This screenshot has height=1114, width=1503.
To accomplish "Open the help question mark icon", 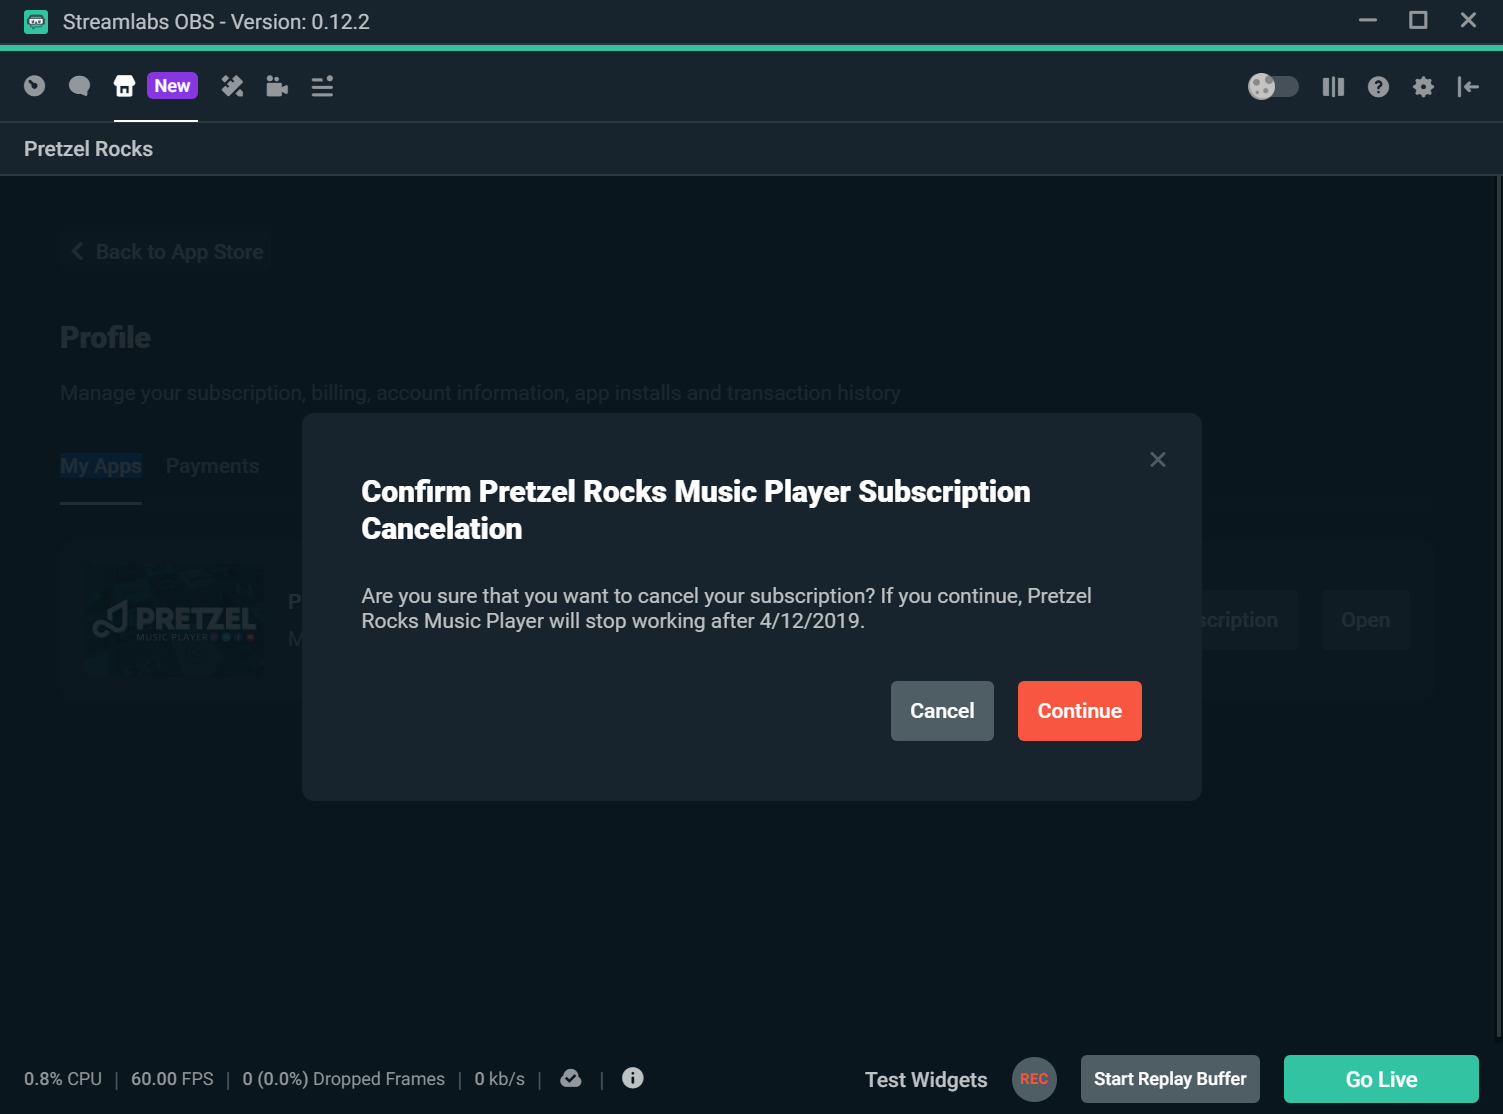I will point(1378,87).
